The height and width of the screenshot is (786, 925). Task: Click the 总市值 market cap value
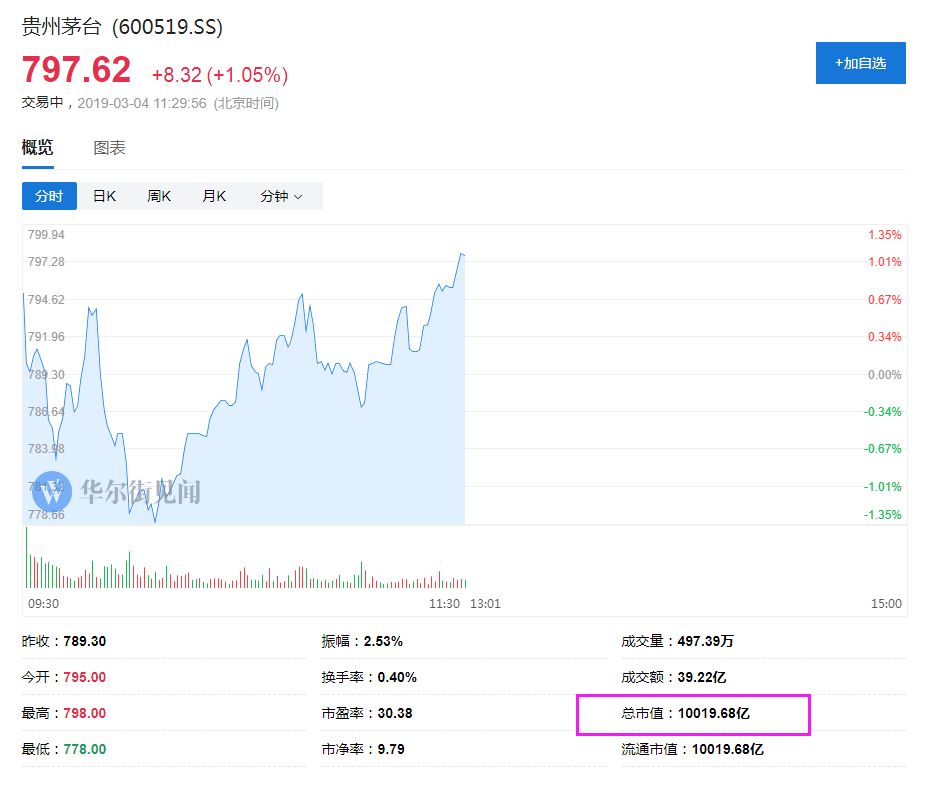[713, 713]
